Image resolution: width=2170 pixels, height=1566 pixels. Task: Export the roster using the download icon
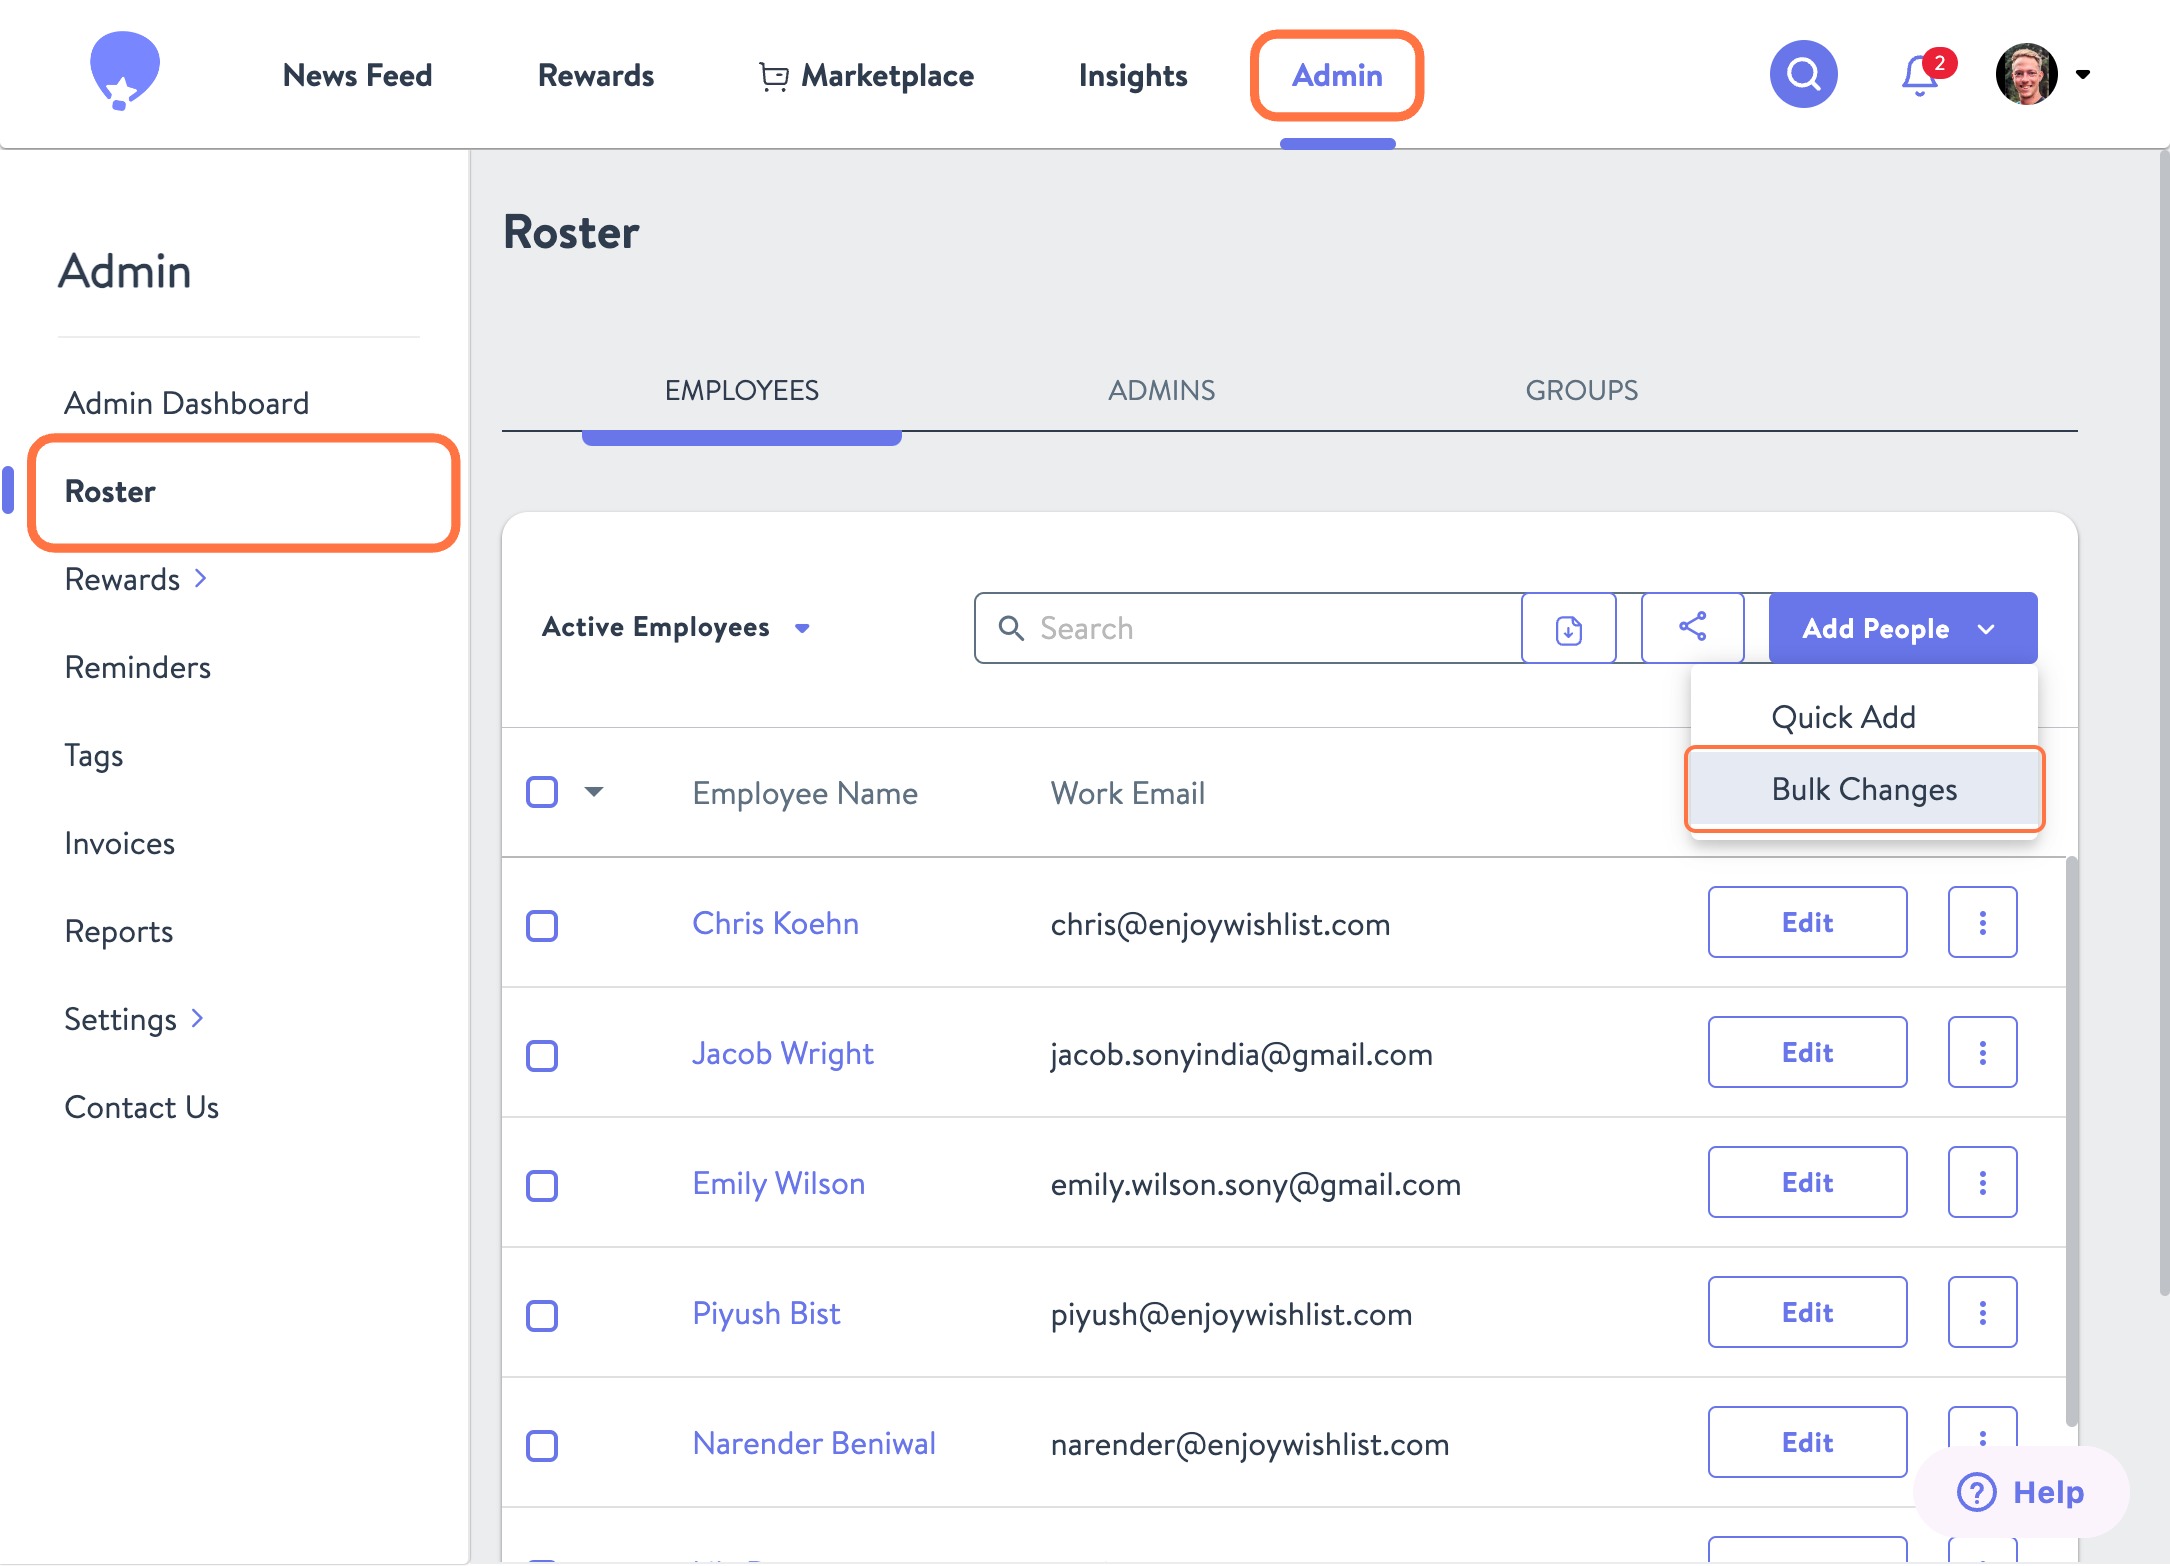(1568, 628)
